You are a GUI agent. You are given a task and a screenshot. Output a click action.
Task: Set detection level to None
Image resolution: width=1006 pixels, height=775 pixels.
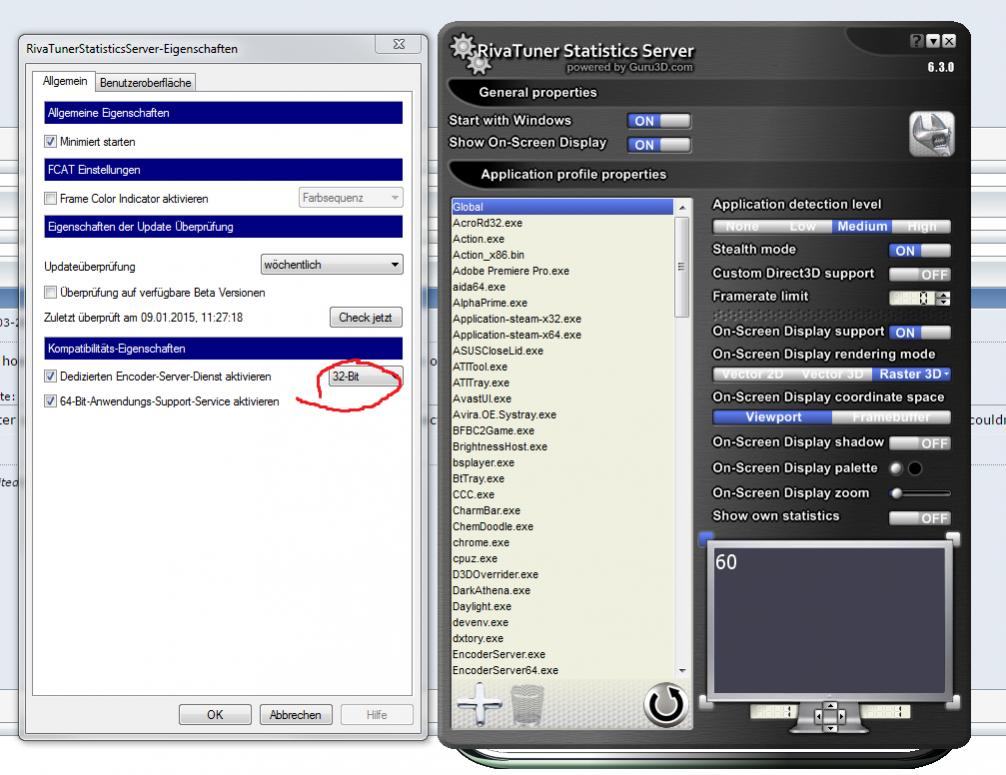(742, 226)
